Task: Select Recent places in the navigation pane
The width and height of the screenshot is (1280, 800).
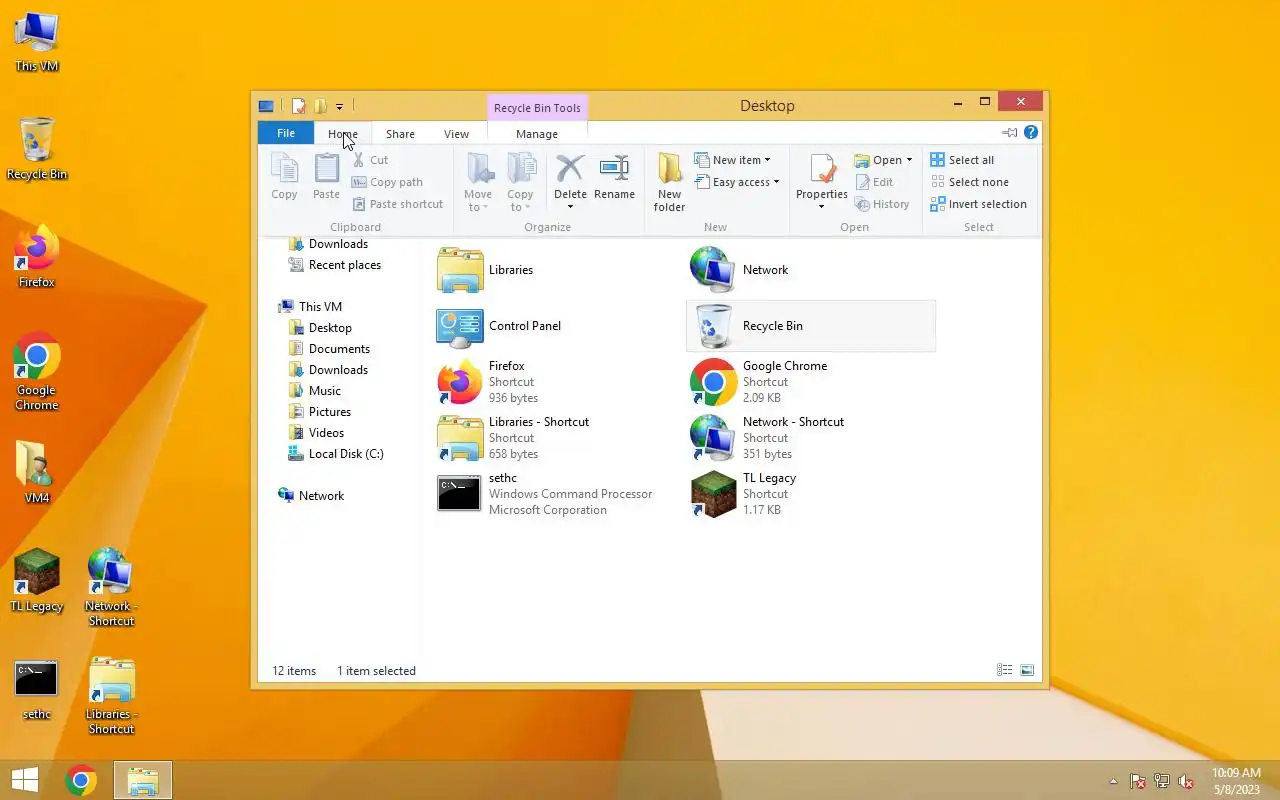Action: pyautogui.click(x=334, y=265)
